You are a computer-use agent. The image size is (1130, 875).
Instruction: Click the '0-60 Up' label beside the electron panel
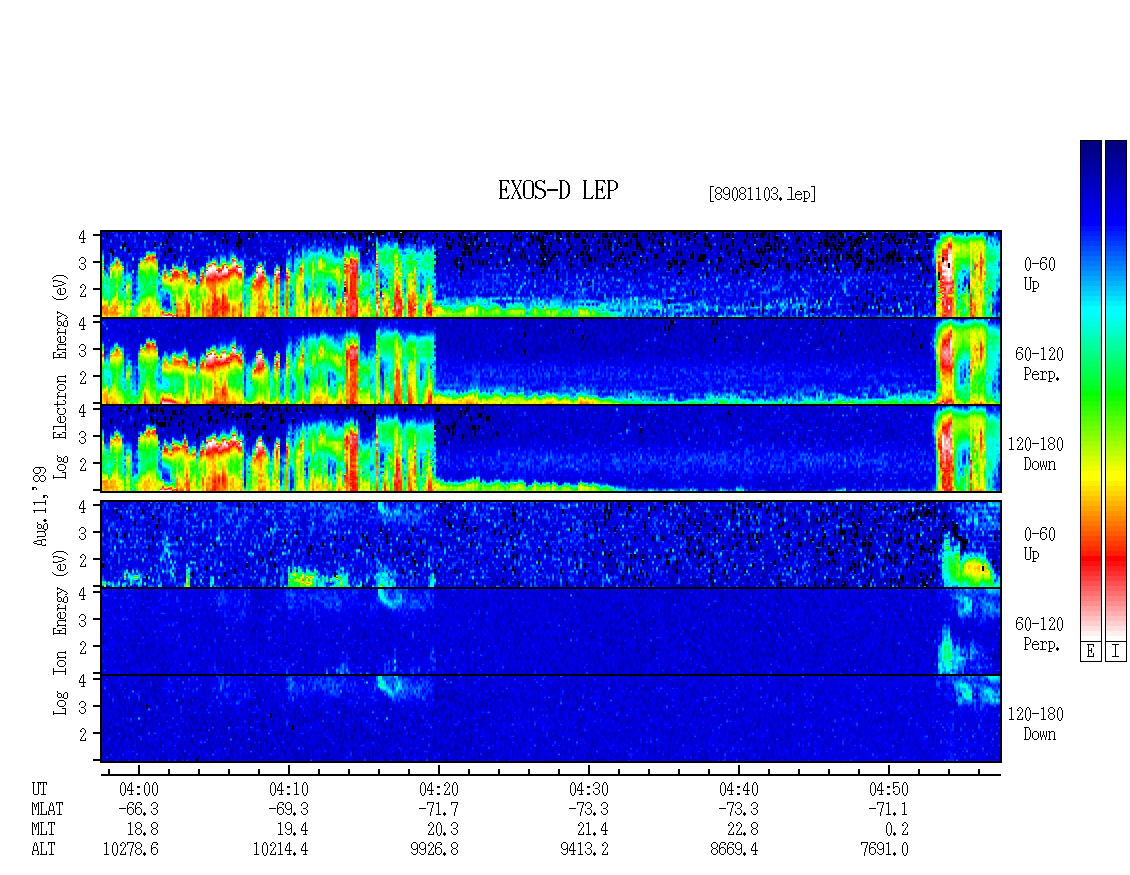[1039, 274]
